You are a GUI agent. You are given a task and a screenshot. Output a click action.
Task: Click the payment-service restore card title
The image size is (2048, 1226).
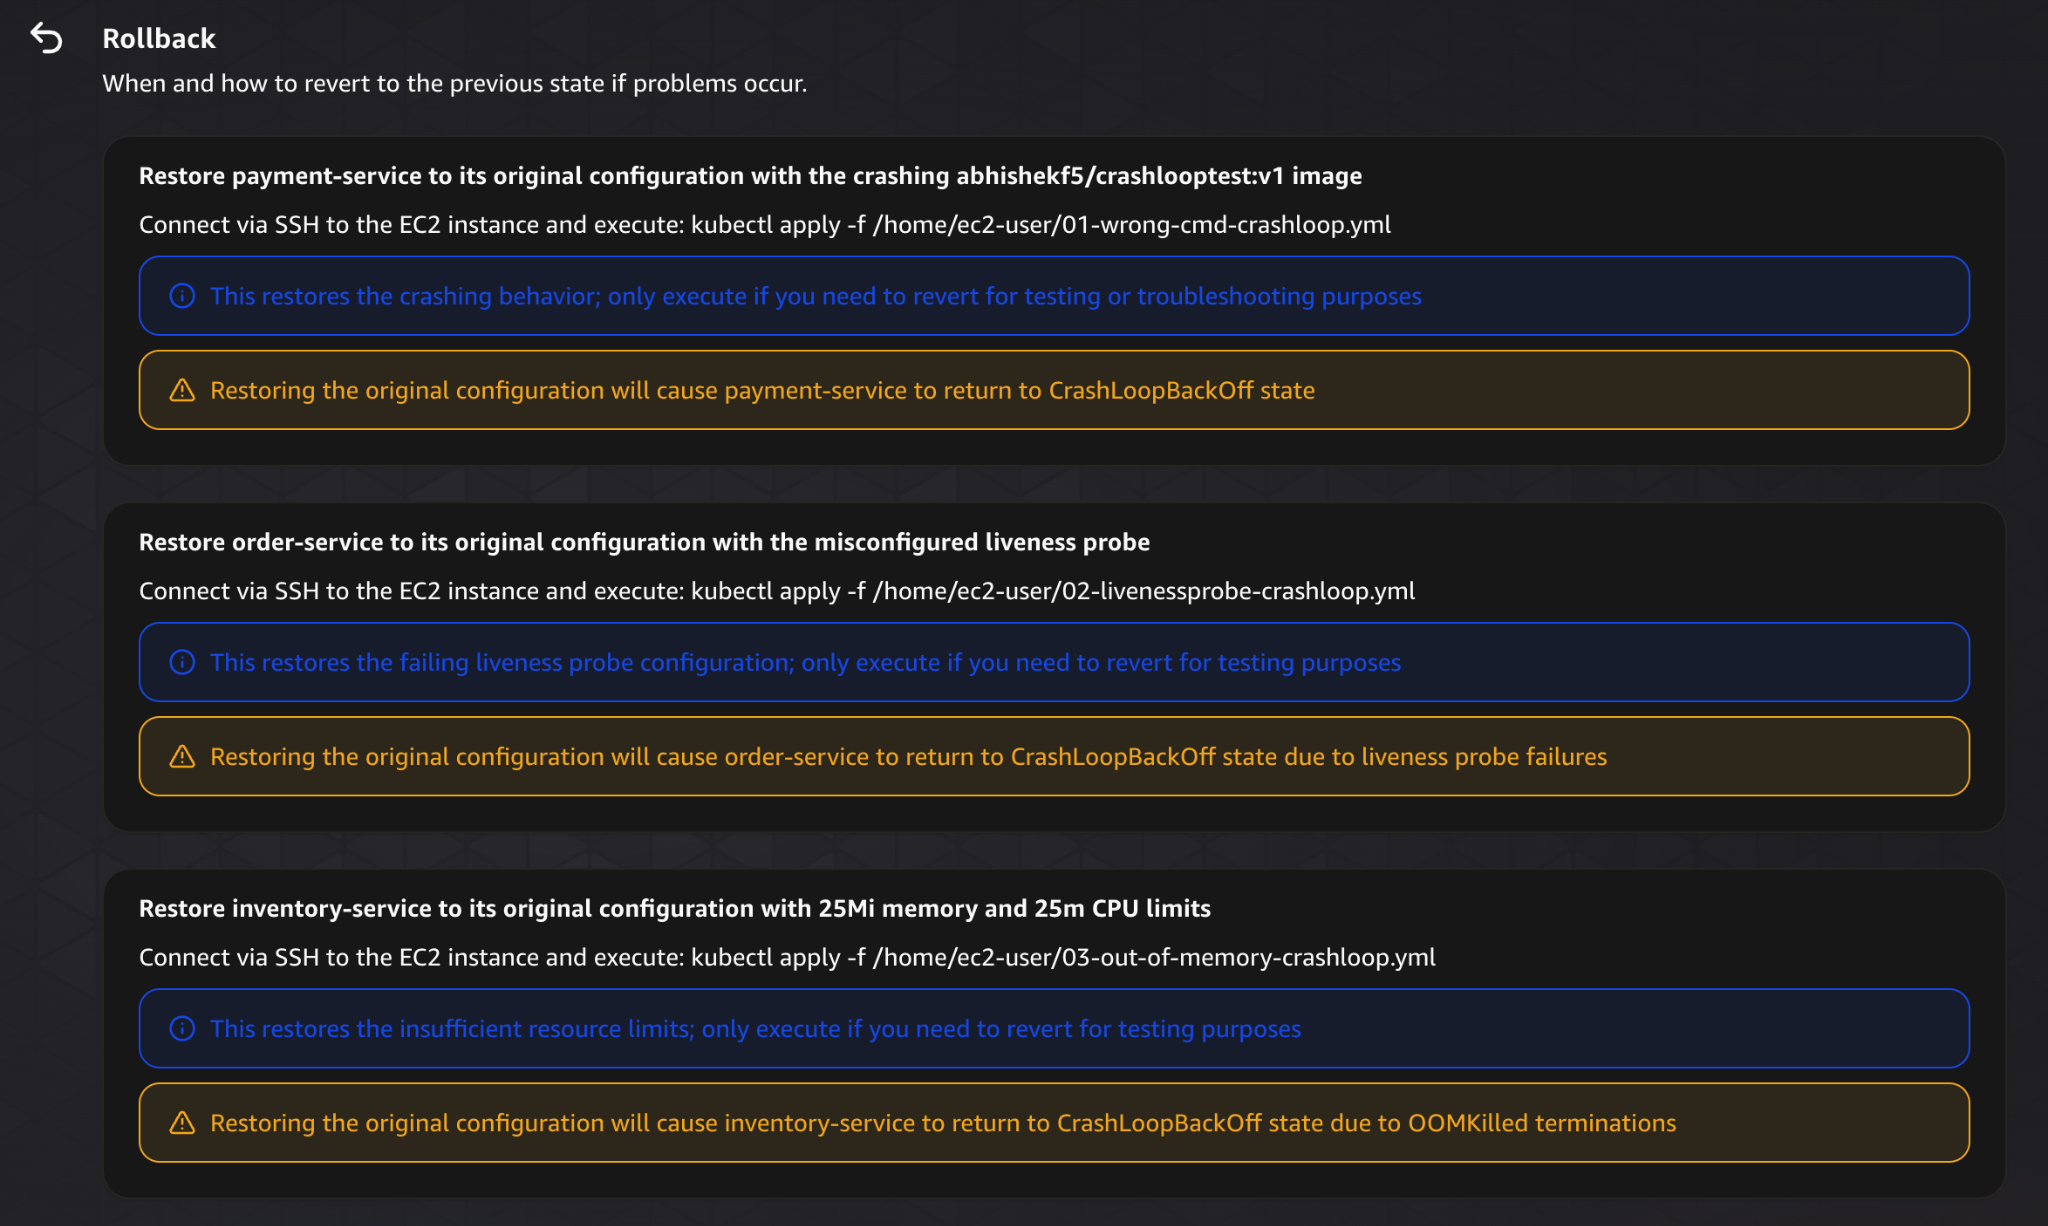[x=750, y=175]
